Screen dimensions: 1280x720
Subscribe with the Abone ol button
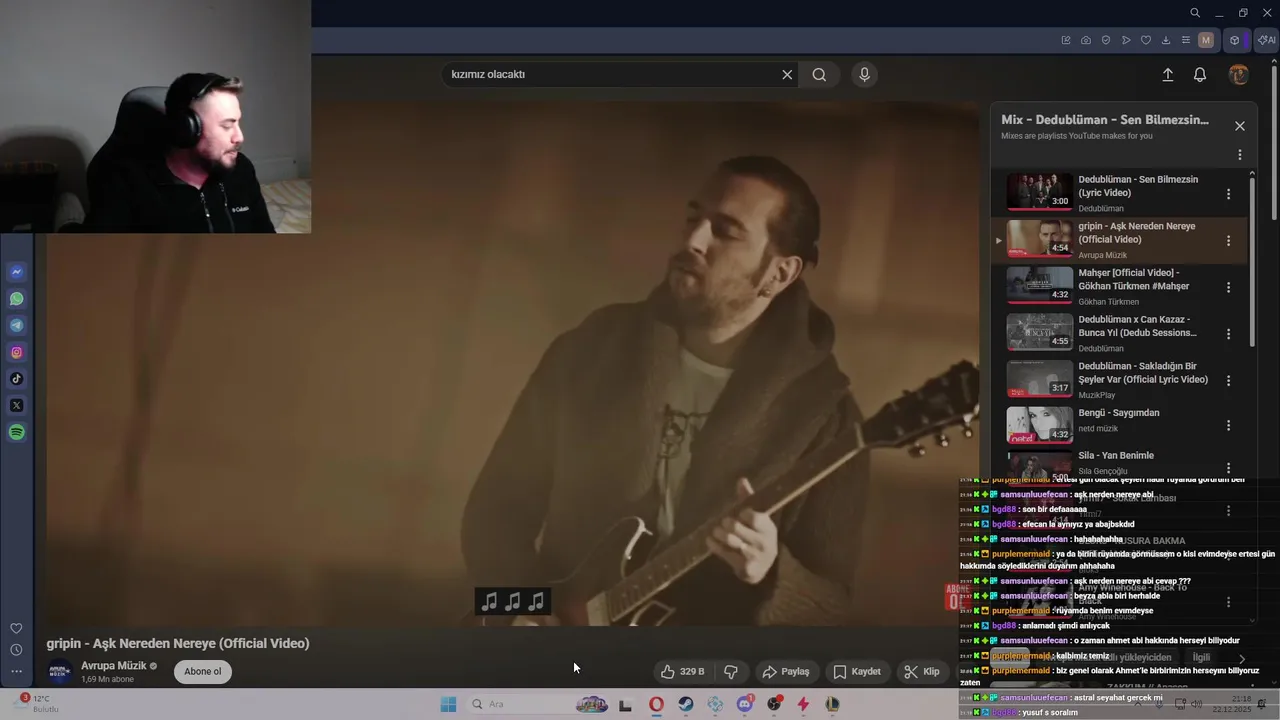coord(203,671)
